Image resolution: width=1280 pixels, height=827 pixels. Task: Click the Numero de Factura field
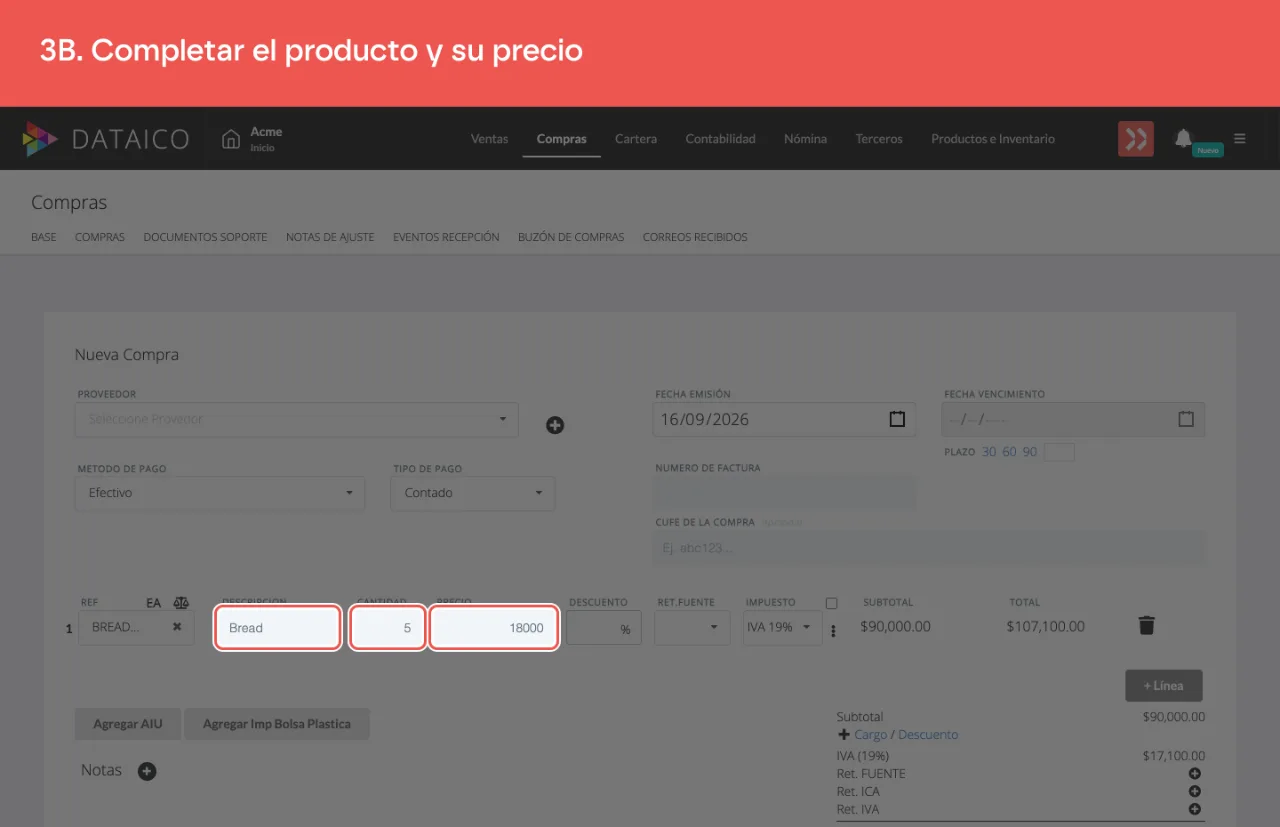(x=785, y=493)
